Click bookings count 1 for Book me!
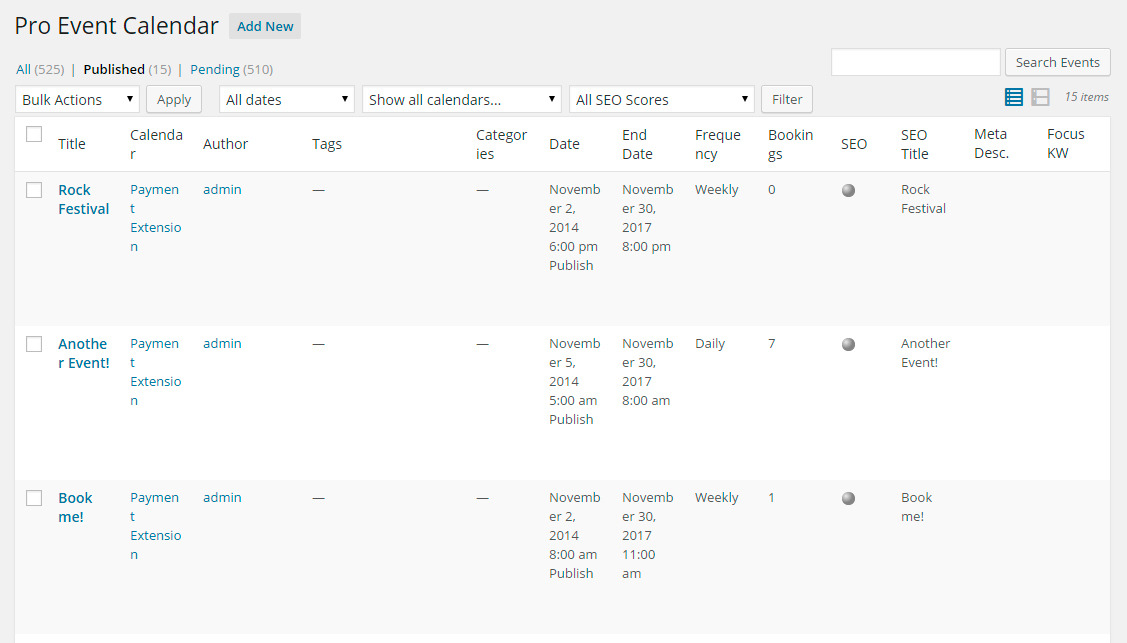Image resolution: width=1127 pixels, height=643 pixels. (771, 497)
